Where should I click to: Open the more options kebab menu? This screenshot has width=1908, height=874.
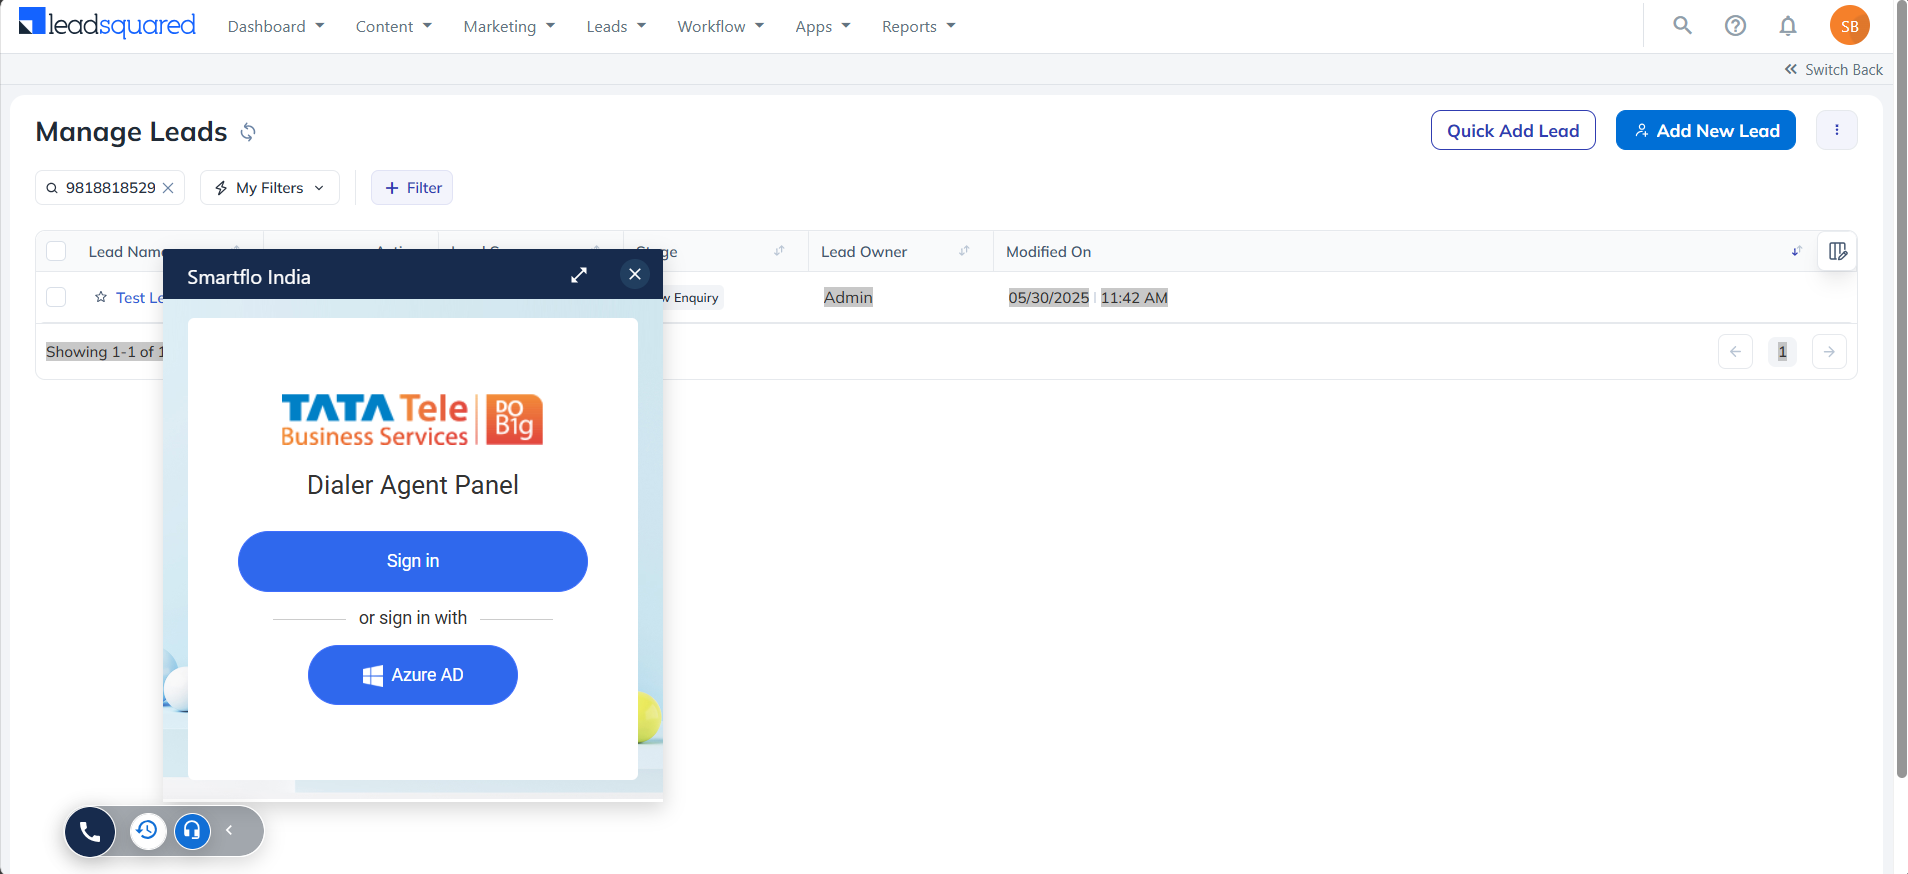coord(1837,130)
